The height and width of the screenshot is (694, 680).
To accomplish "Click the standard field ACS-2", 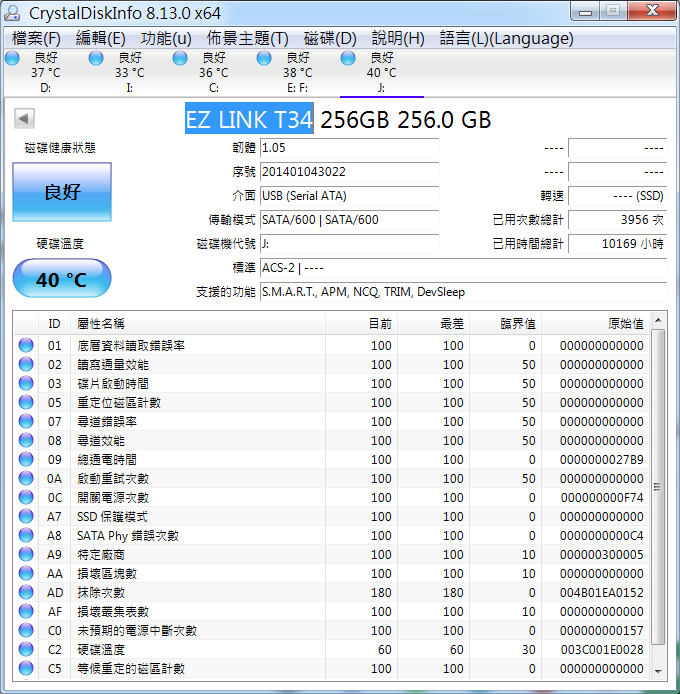I will (x=464, y=268).
